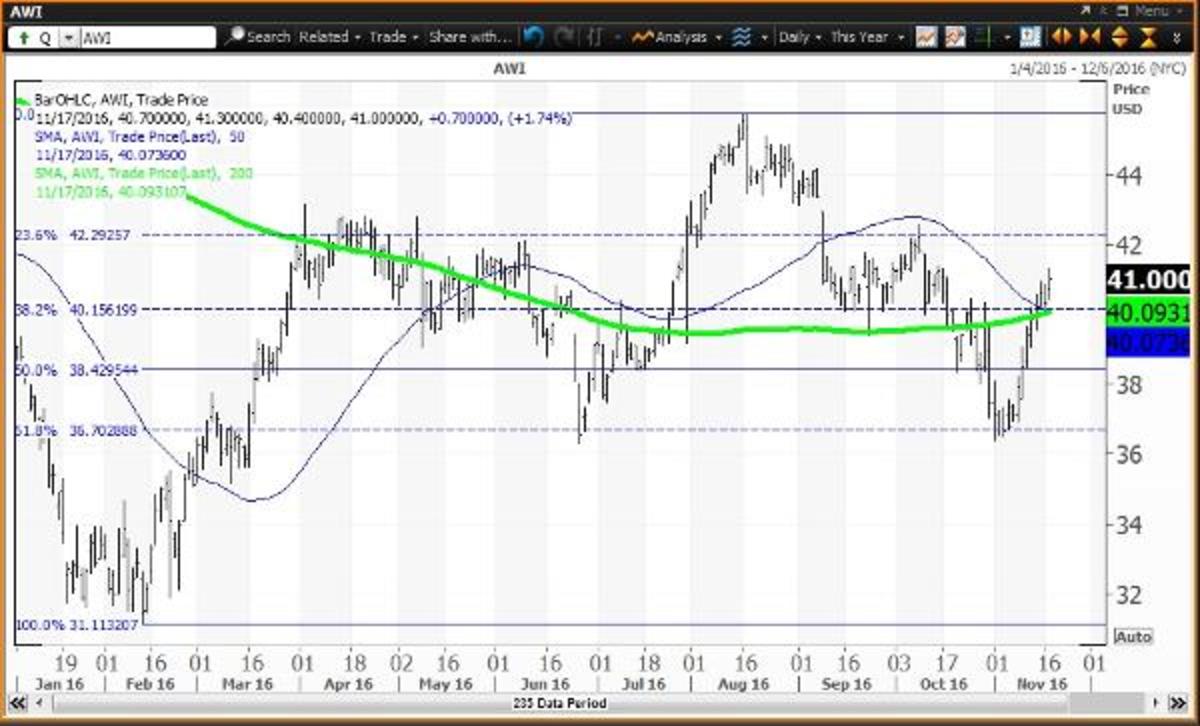Click the Price USD axis header
This screenshot has height=726, width=1200.
pos(1130,98)
